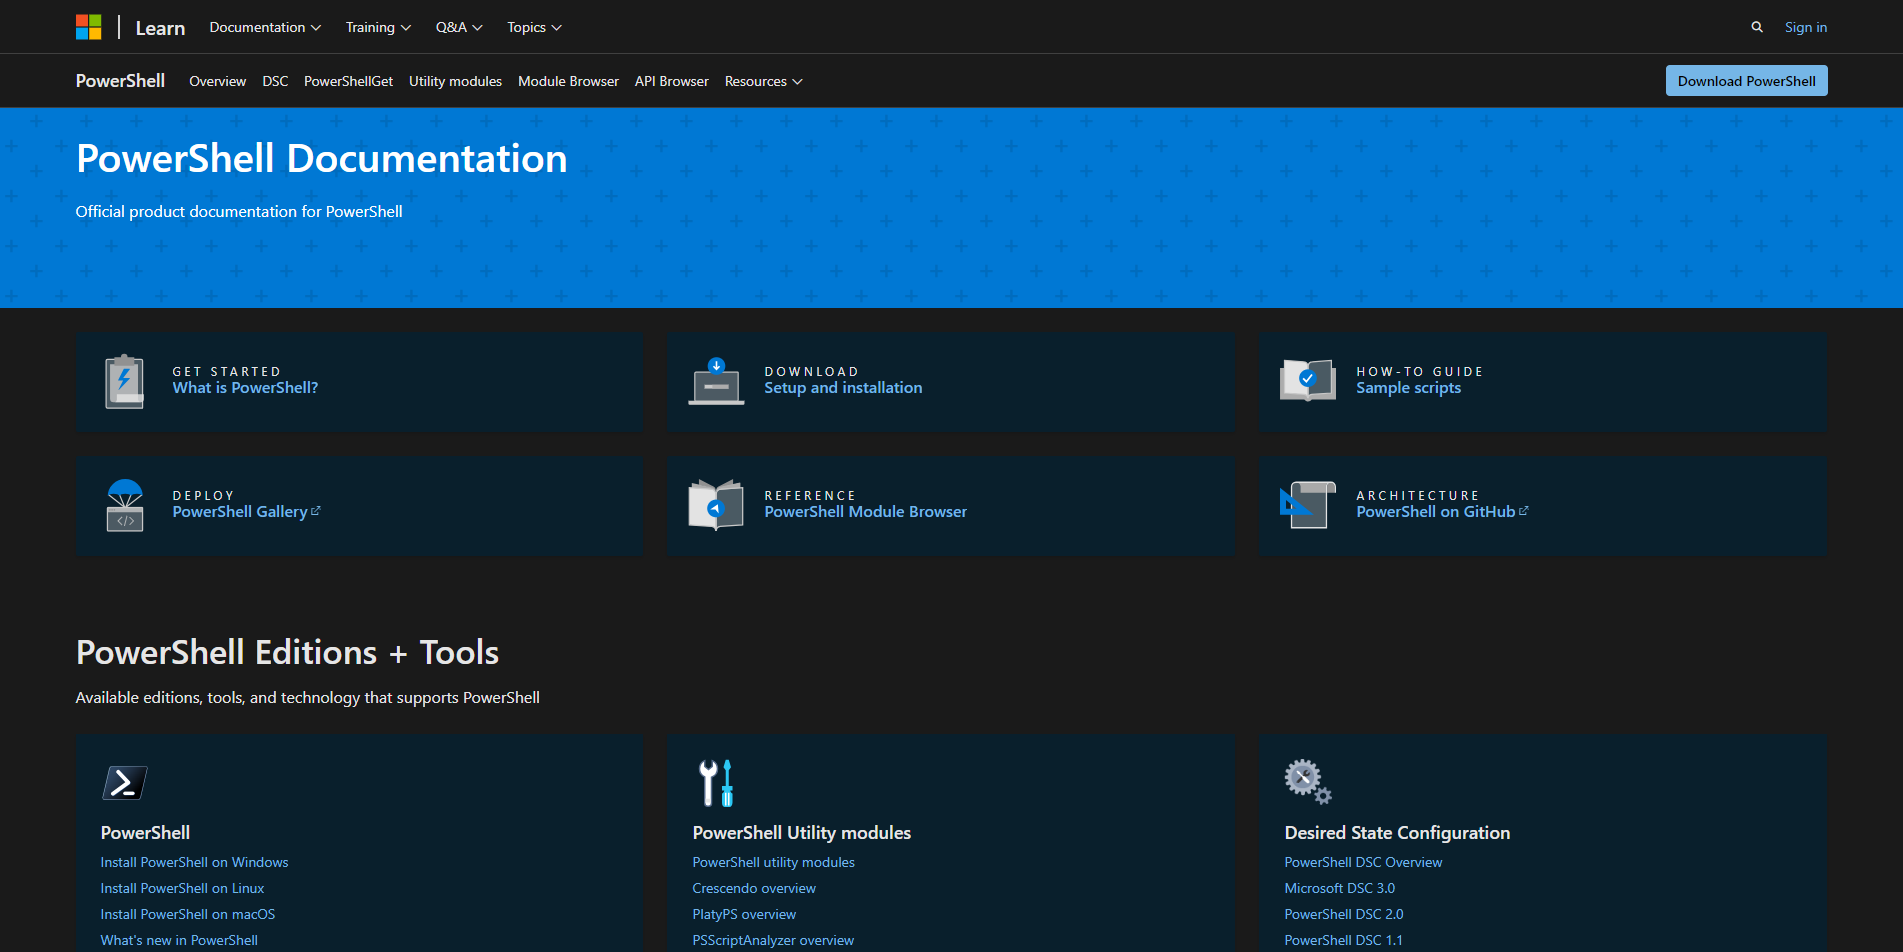Click the wrench and screwdriver Utility icon
The height and width of the screenshot is (952, 1903).
pyautogui.click(x=716, y=783)
